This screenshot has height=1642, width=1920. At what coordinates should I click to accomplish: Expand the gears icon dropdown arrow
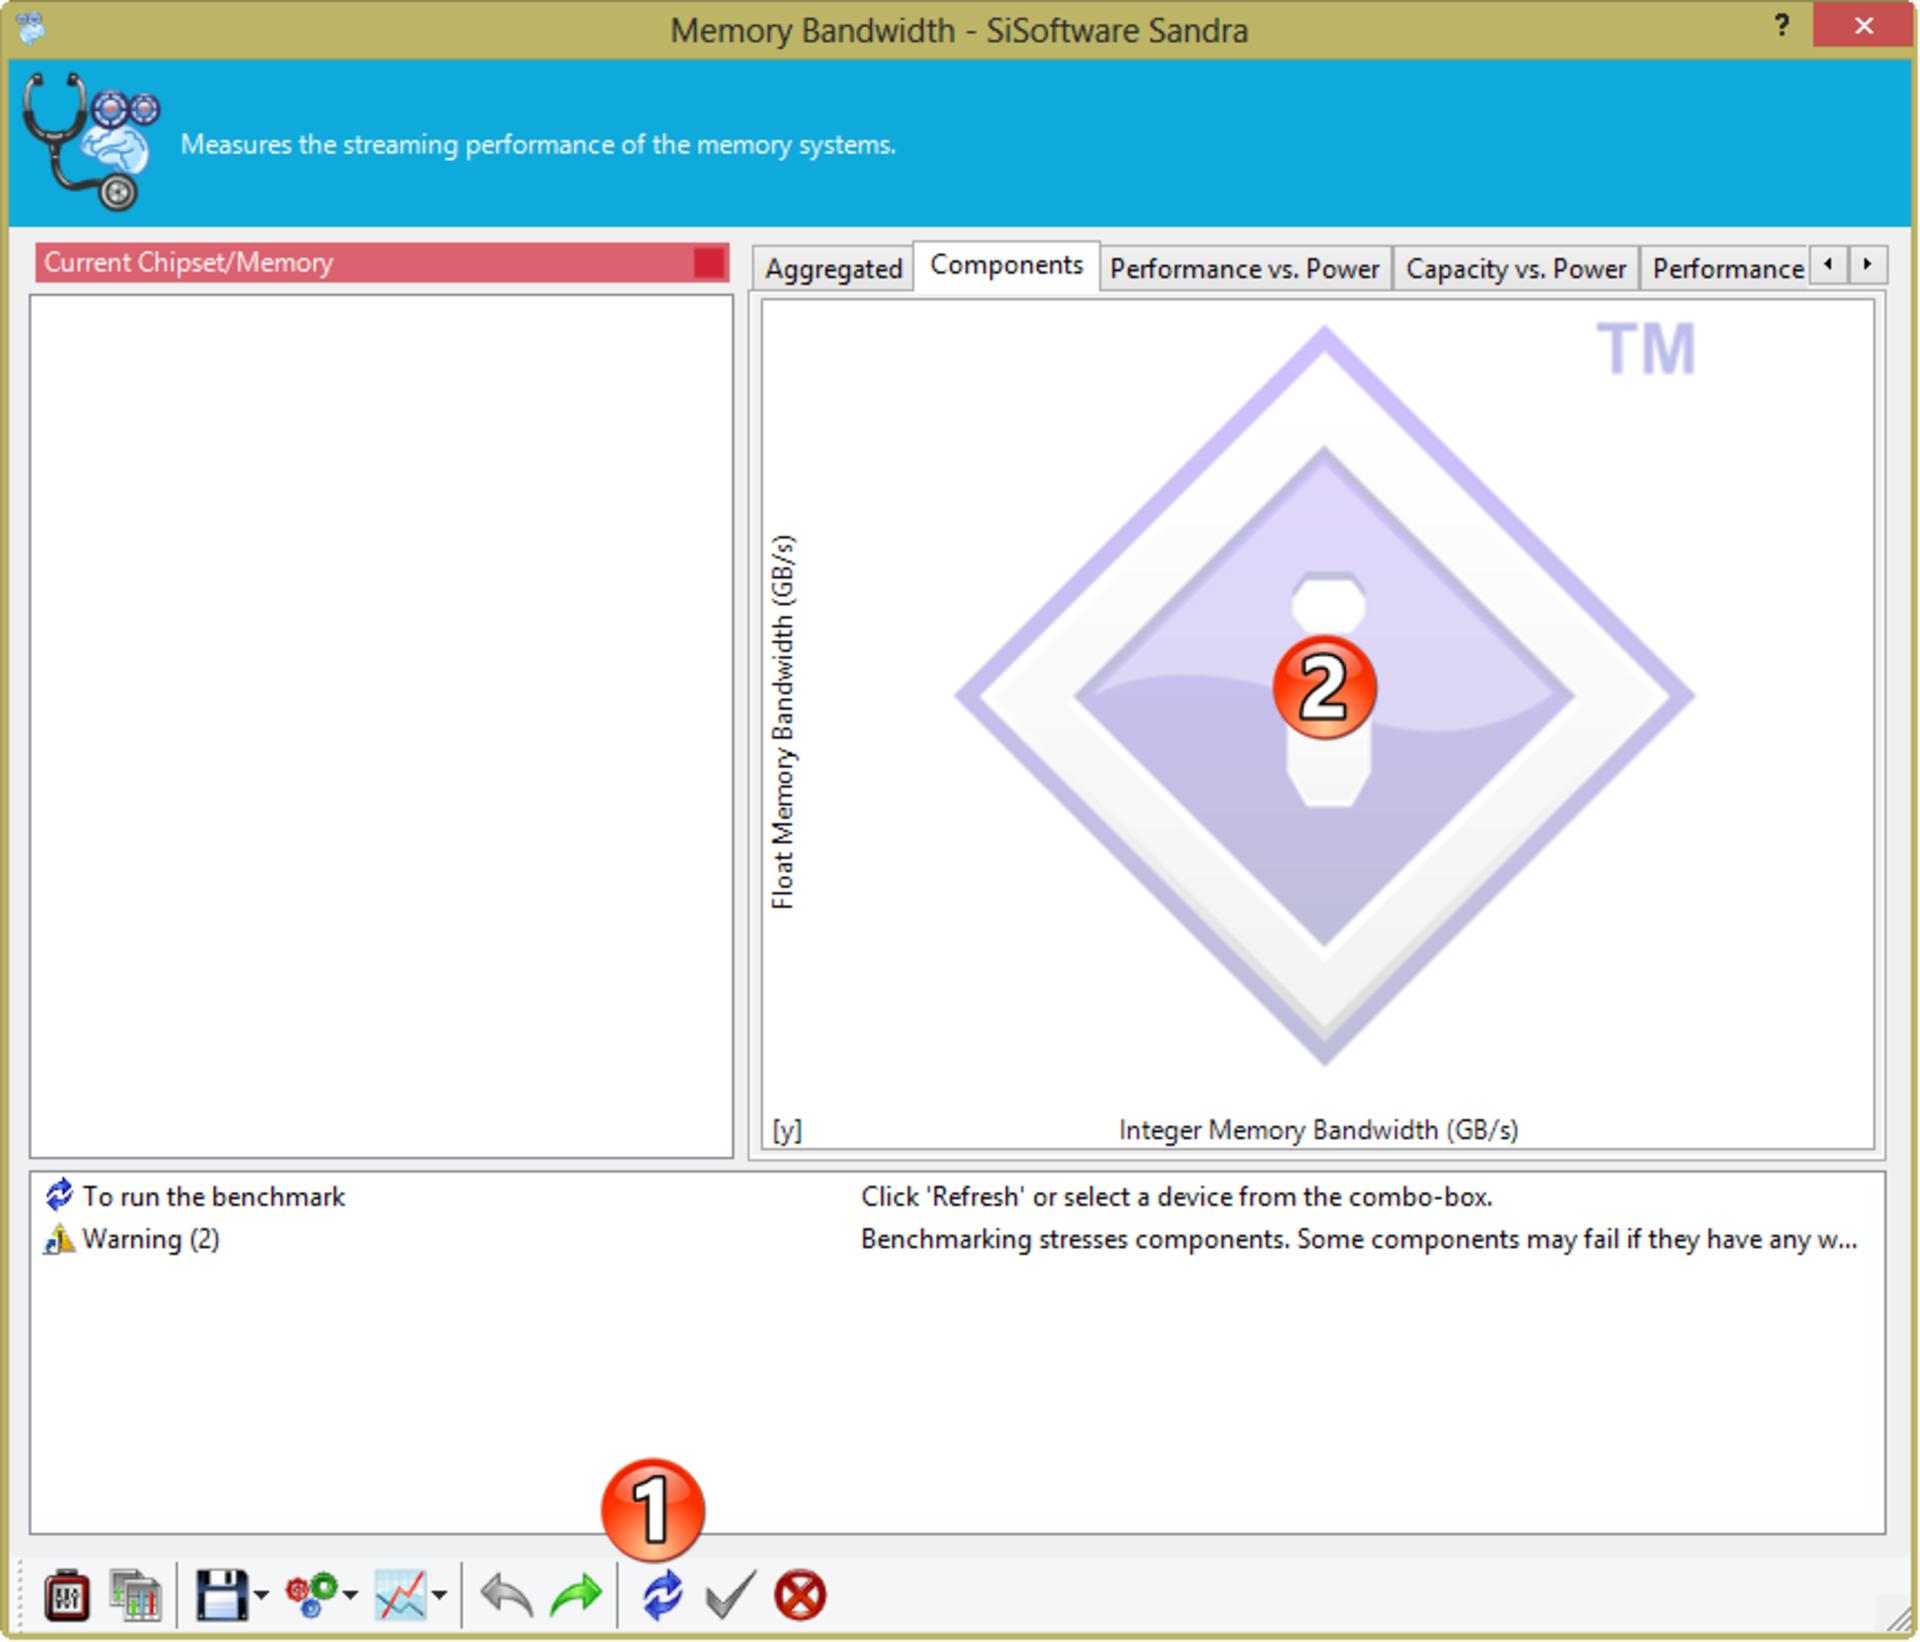(x=350, y=1595)
